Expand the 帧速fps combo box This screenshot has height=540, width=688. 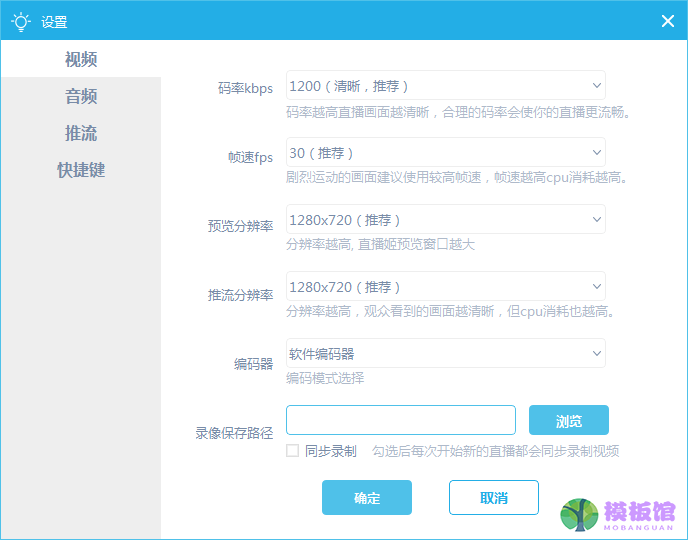(x=446, y=152)
